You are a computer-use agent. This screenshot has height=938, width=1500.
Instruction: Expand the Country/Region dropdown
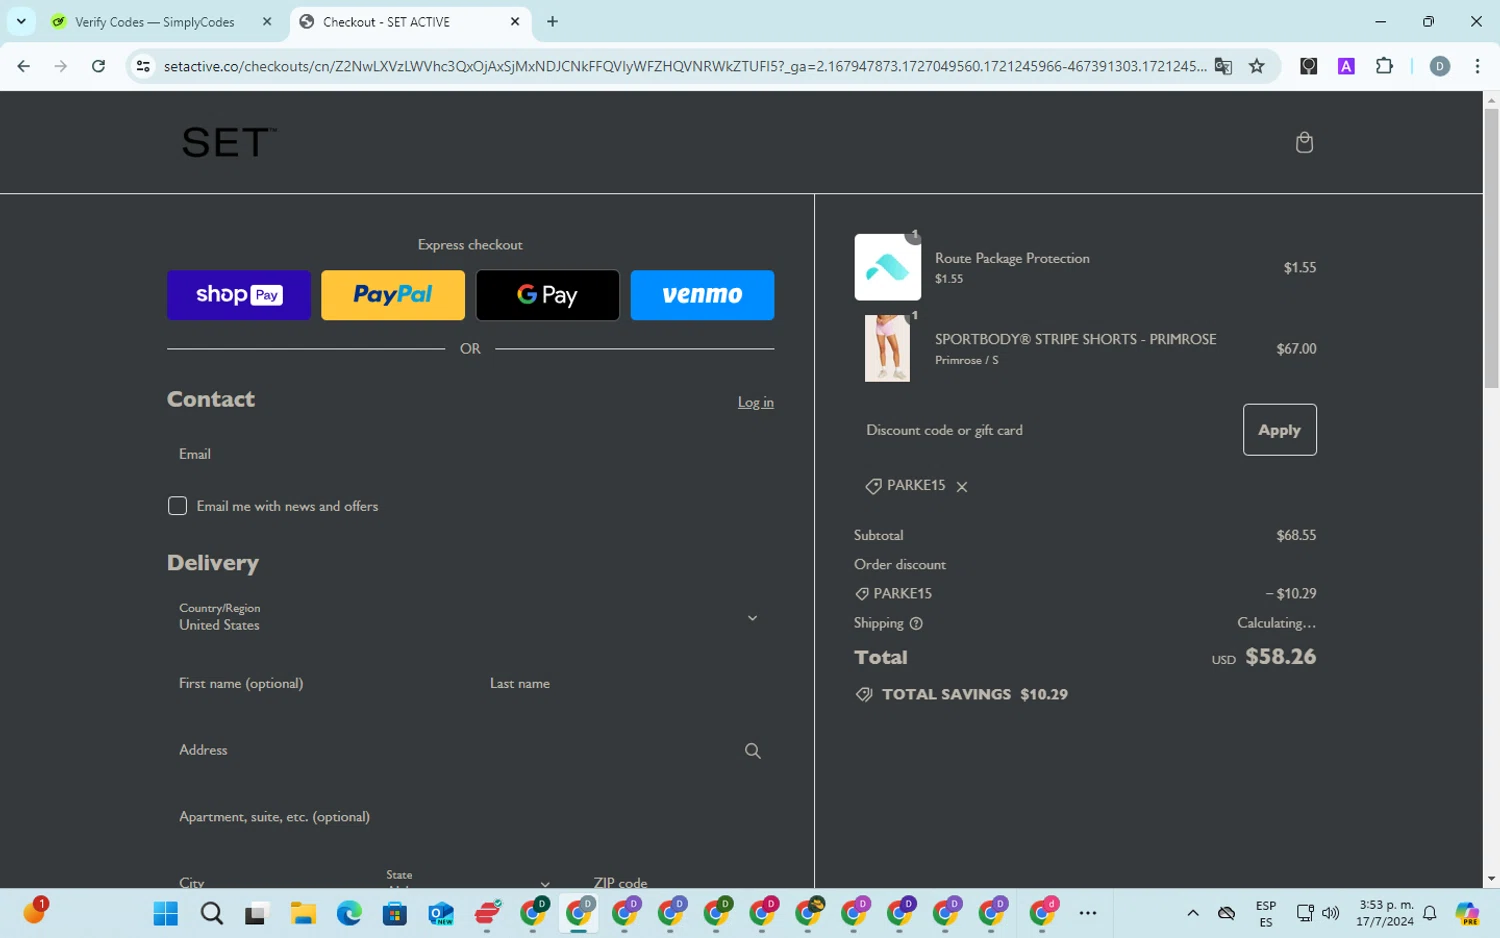[x=470, y=617]
